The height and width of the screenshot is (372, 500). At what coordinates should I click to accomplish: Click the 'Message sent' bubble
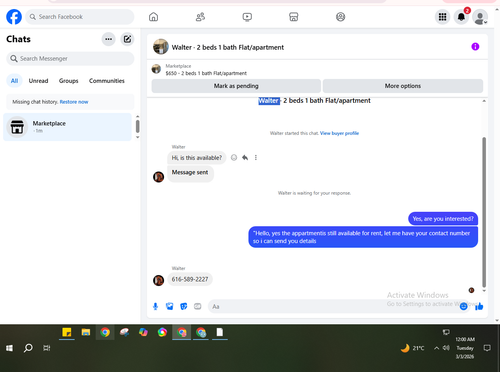coord(190,173)
